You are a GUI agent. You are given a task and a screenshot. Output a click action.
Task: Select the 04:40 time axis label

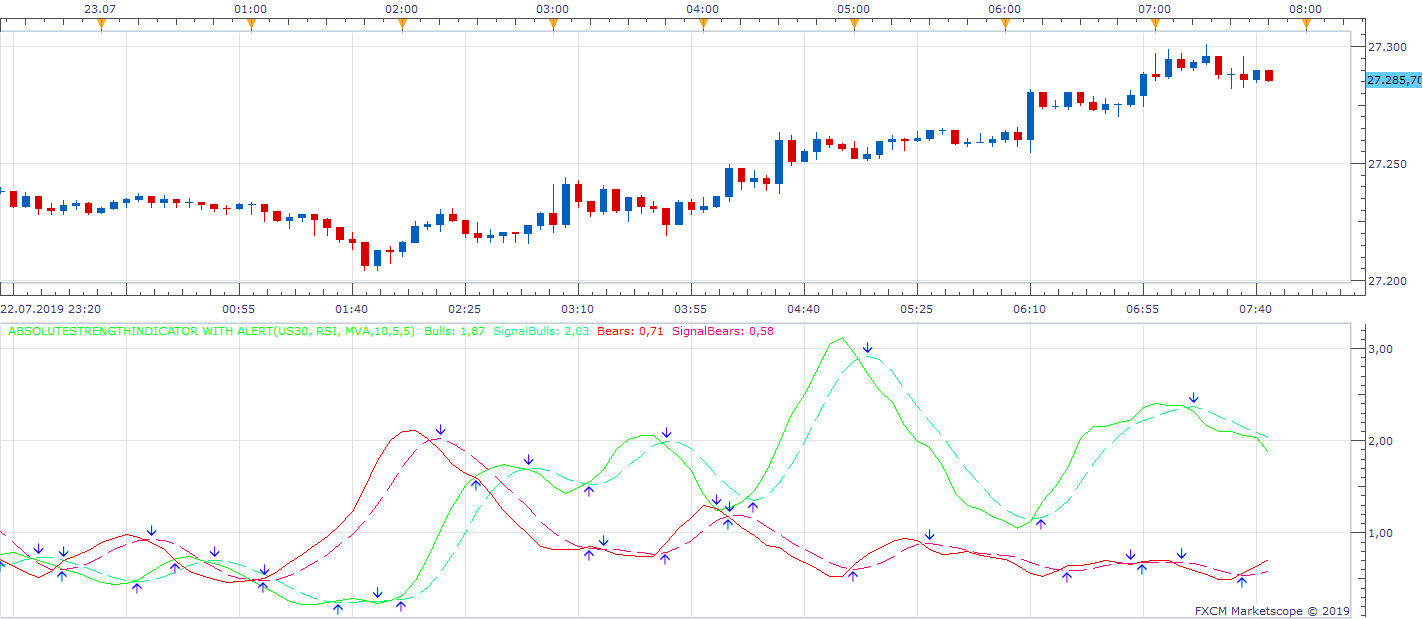803,309
